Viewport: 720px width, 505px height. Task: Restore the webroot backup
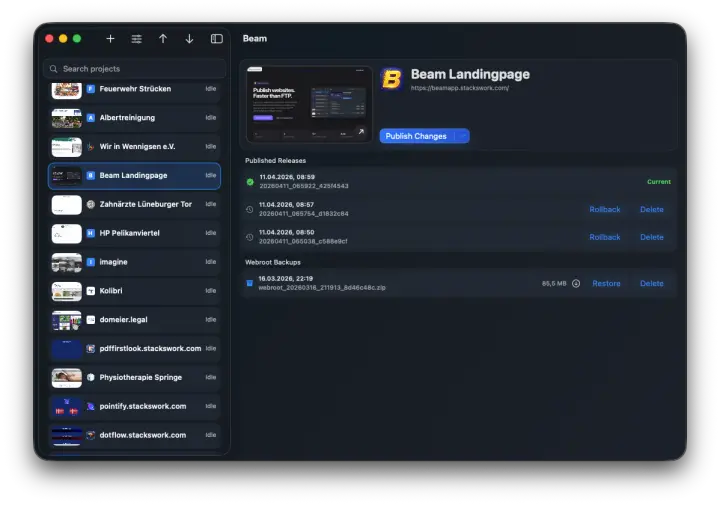click(x=606, y=284)
